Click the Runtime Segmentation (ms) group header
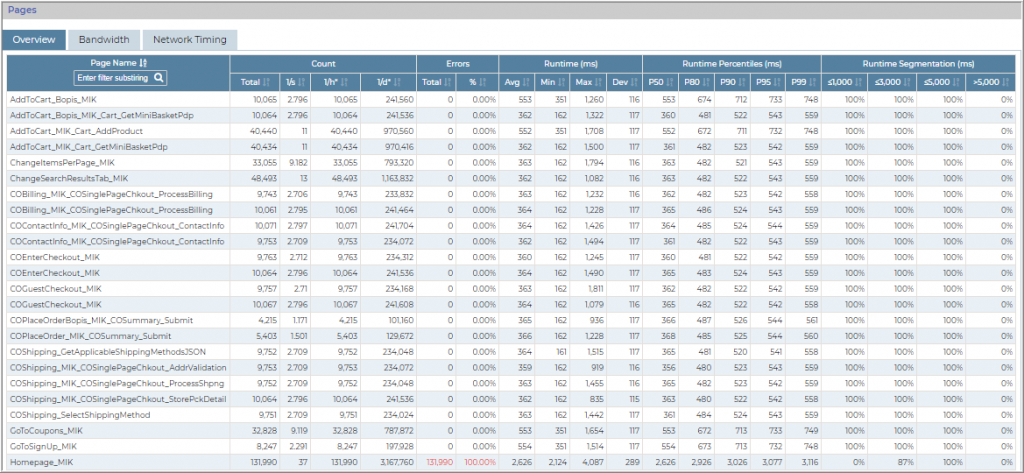The image size is (1024, 473). (x=918, y=64)
